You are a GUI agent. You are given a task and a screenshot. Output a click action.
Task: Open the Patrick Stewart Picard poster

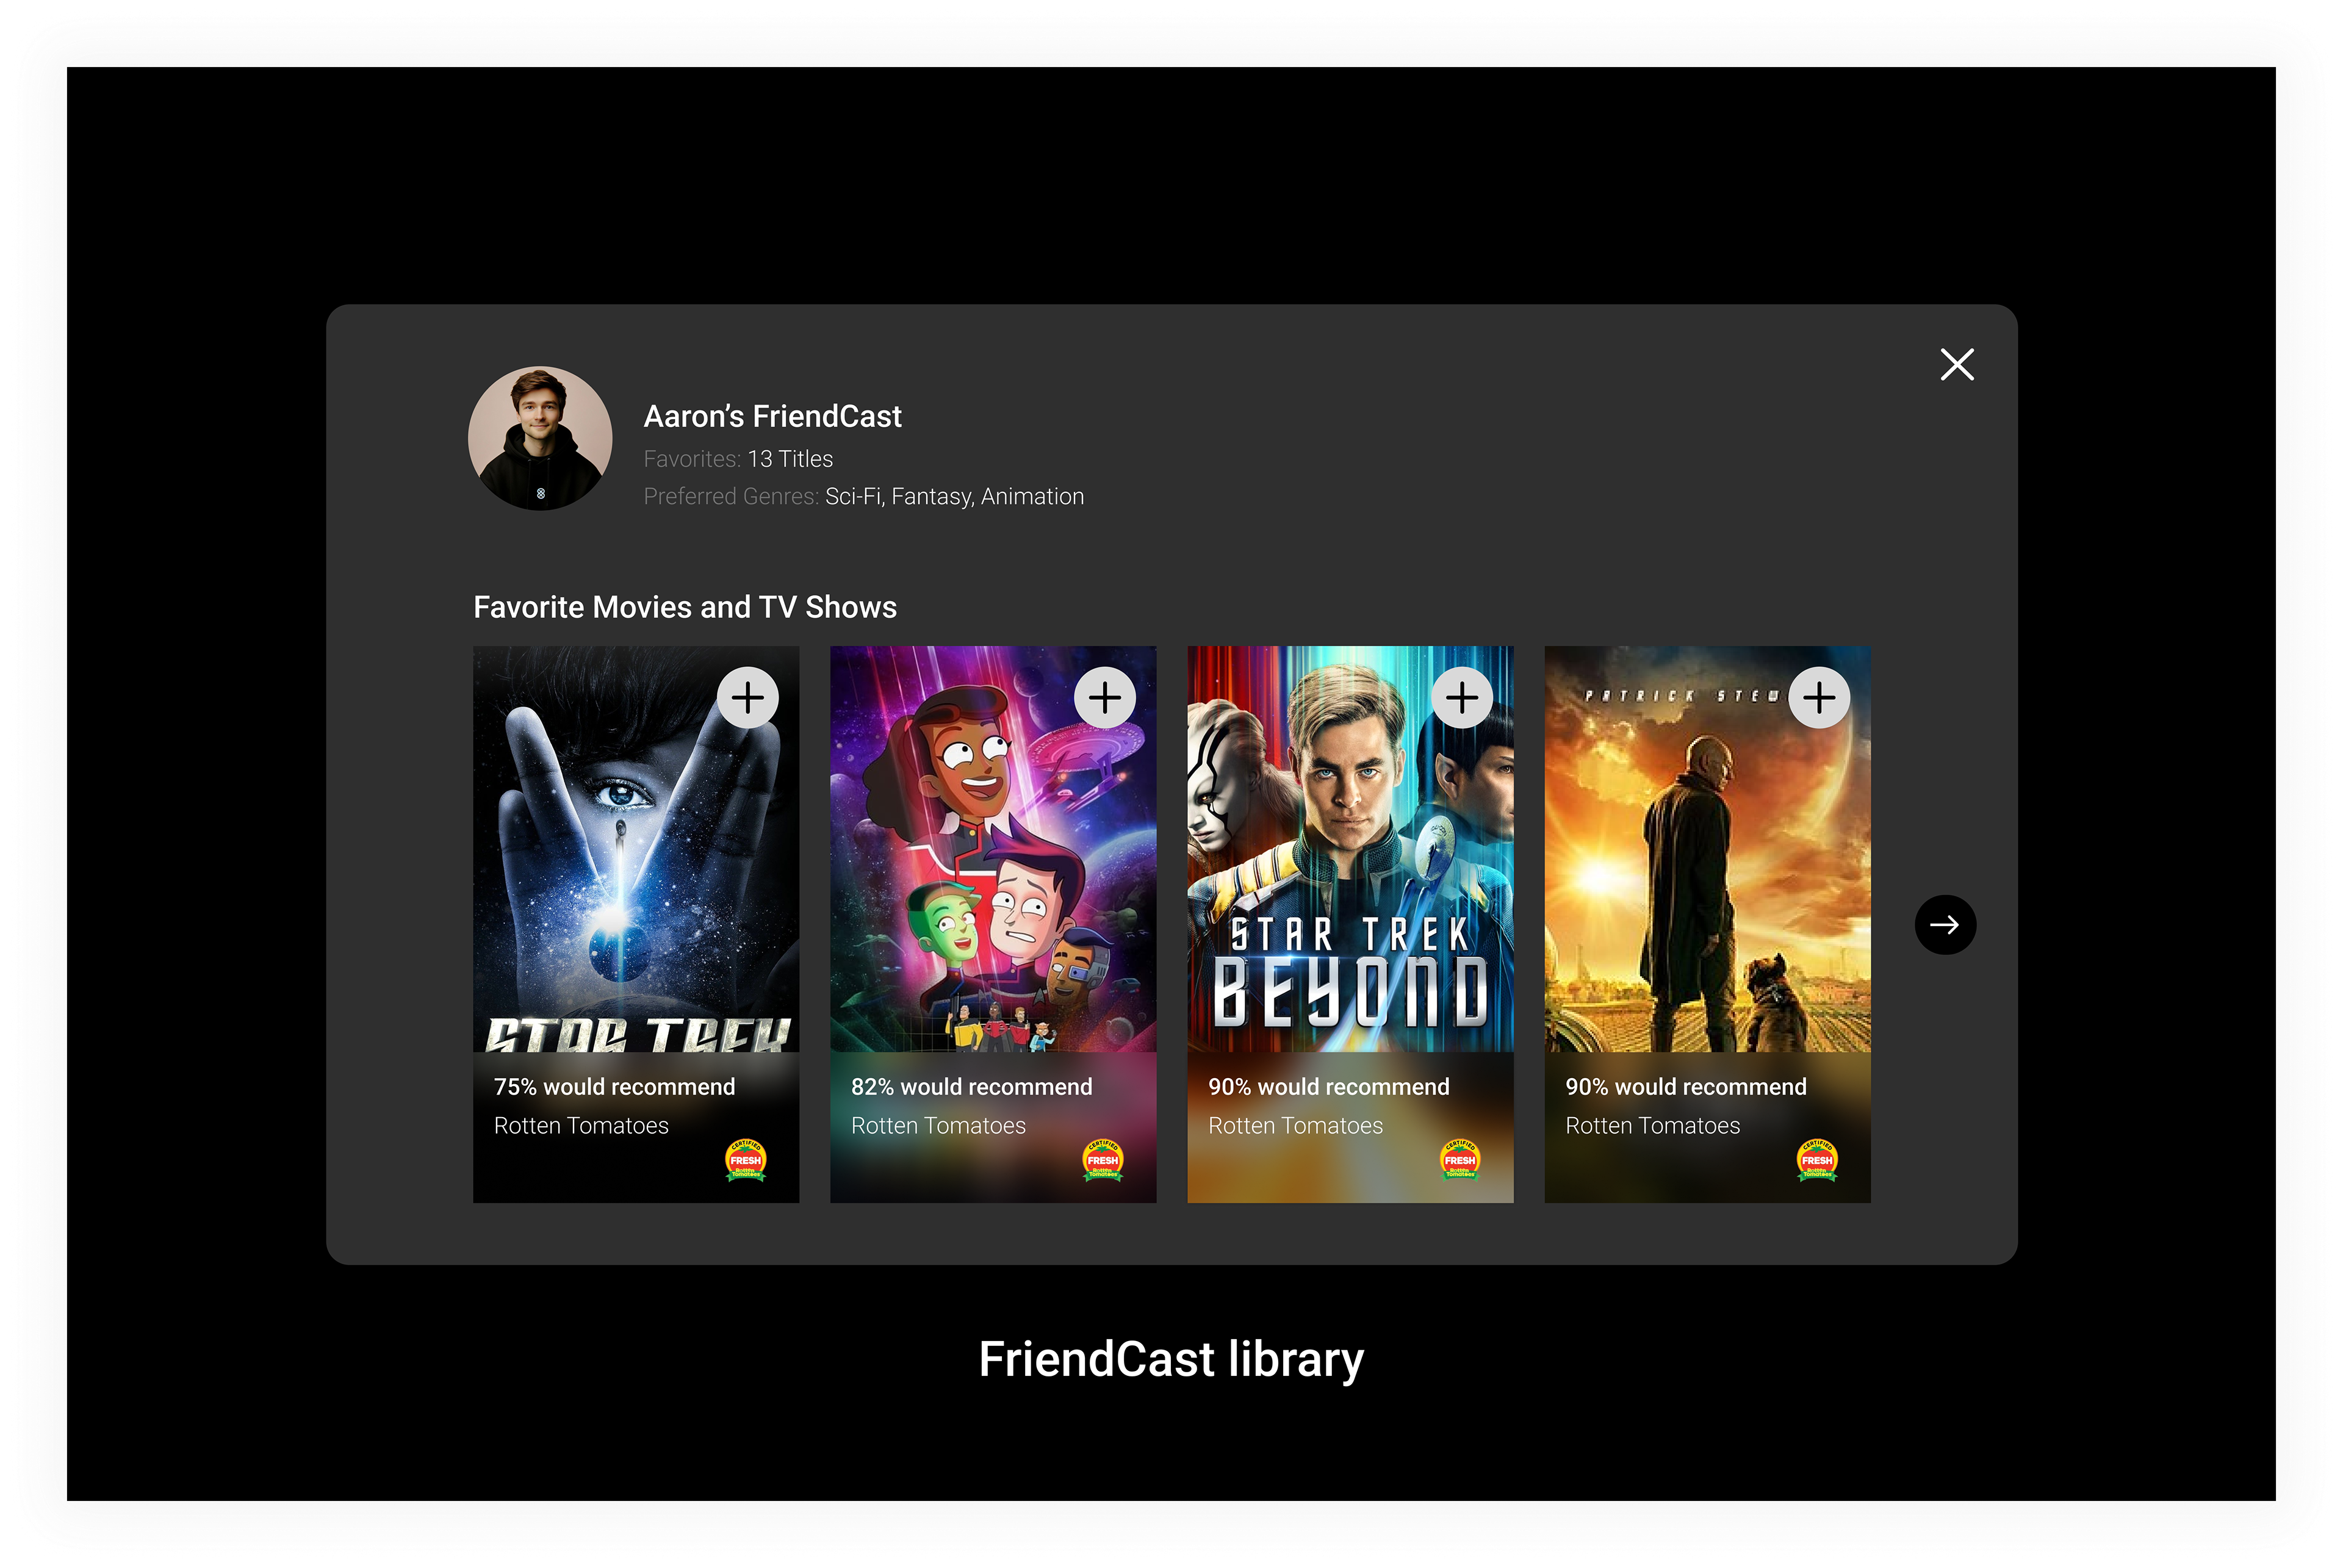tap(1707, 848)
